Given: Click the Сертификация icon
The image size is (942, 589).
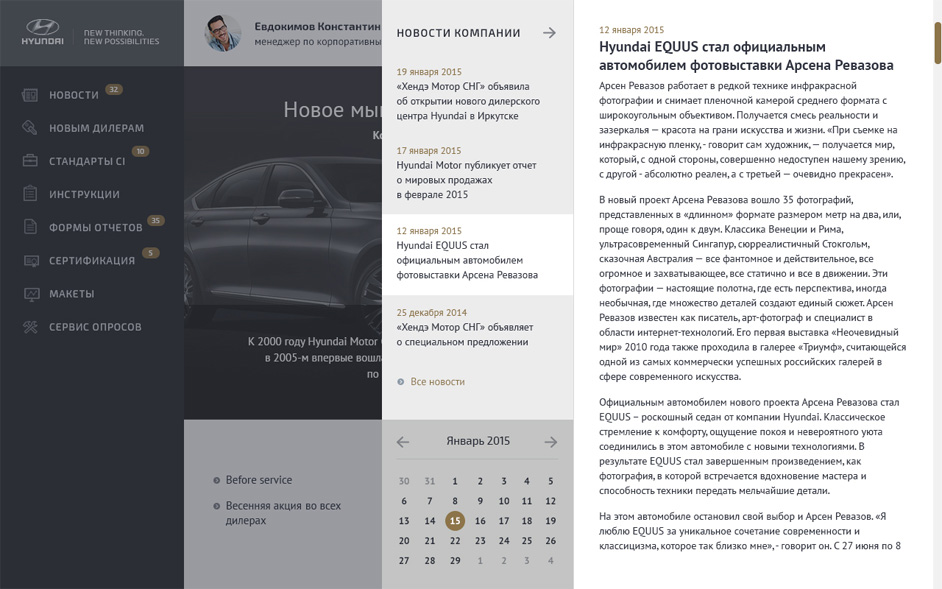Looking at the screenshot, I should (x=30, y=261).
